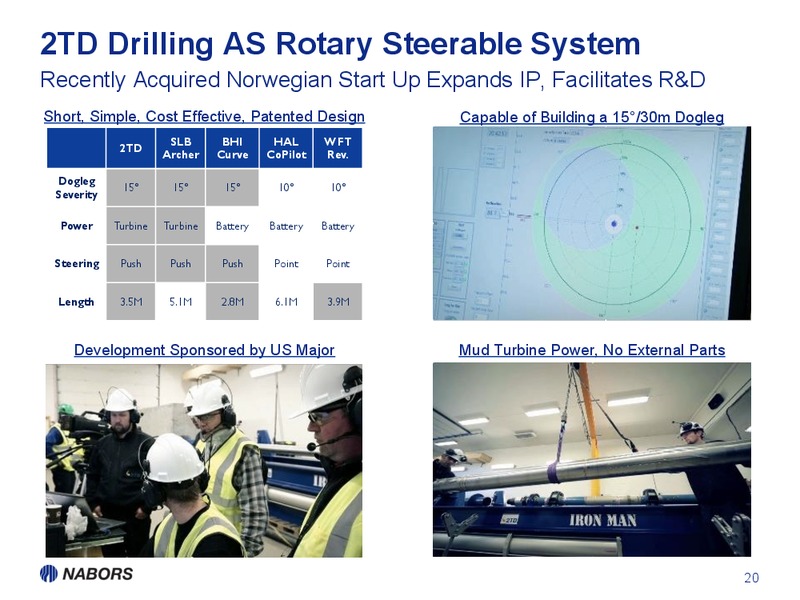Select heading 'Short, Simple, Cost Effective, Patented Design'

pos(204,116)
